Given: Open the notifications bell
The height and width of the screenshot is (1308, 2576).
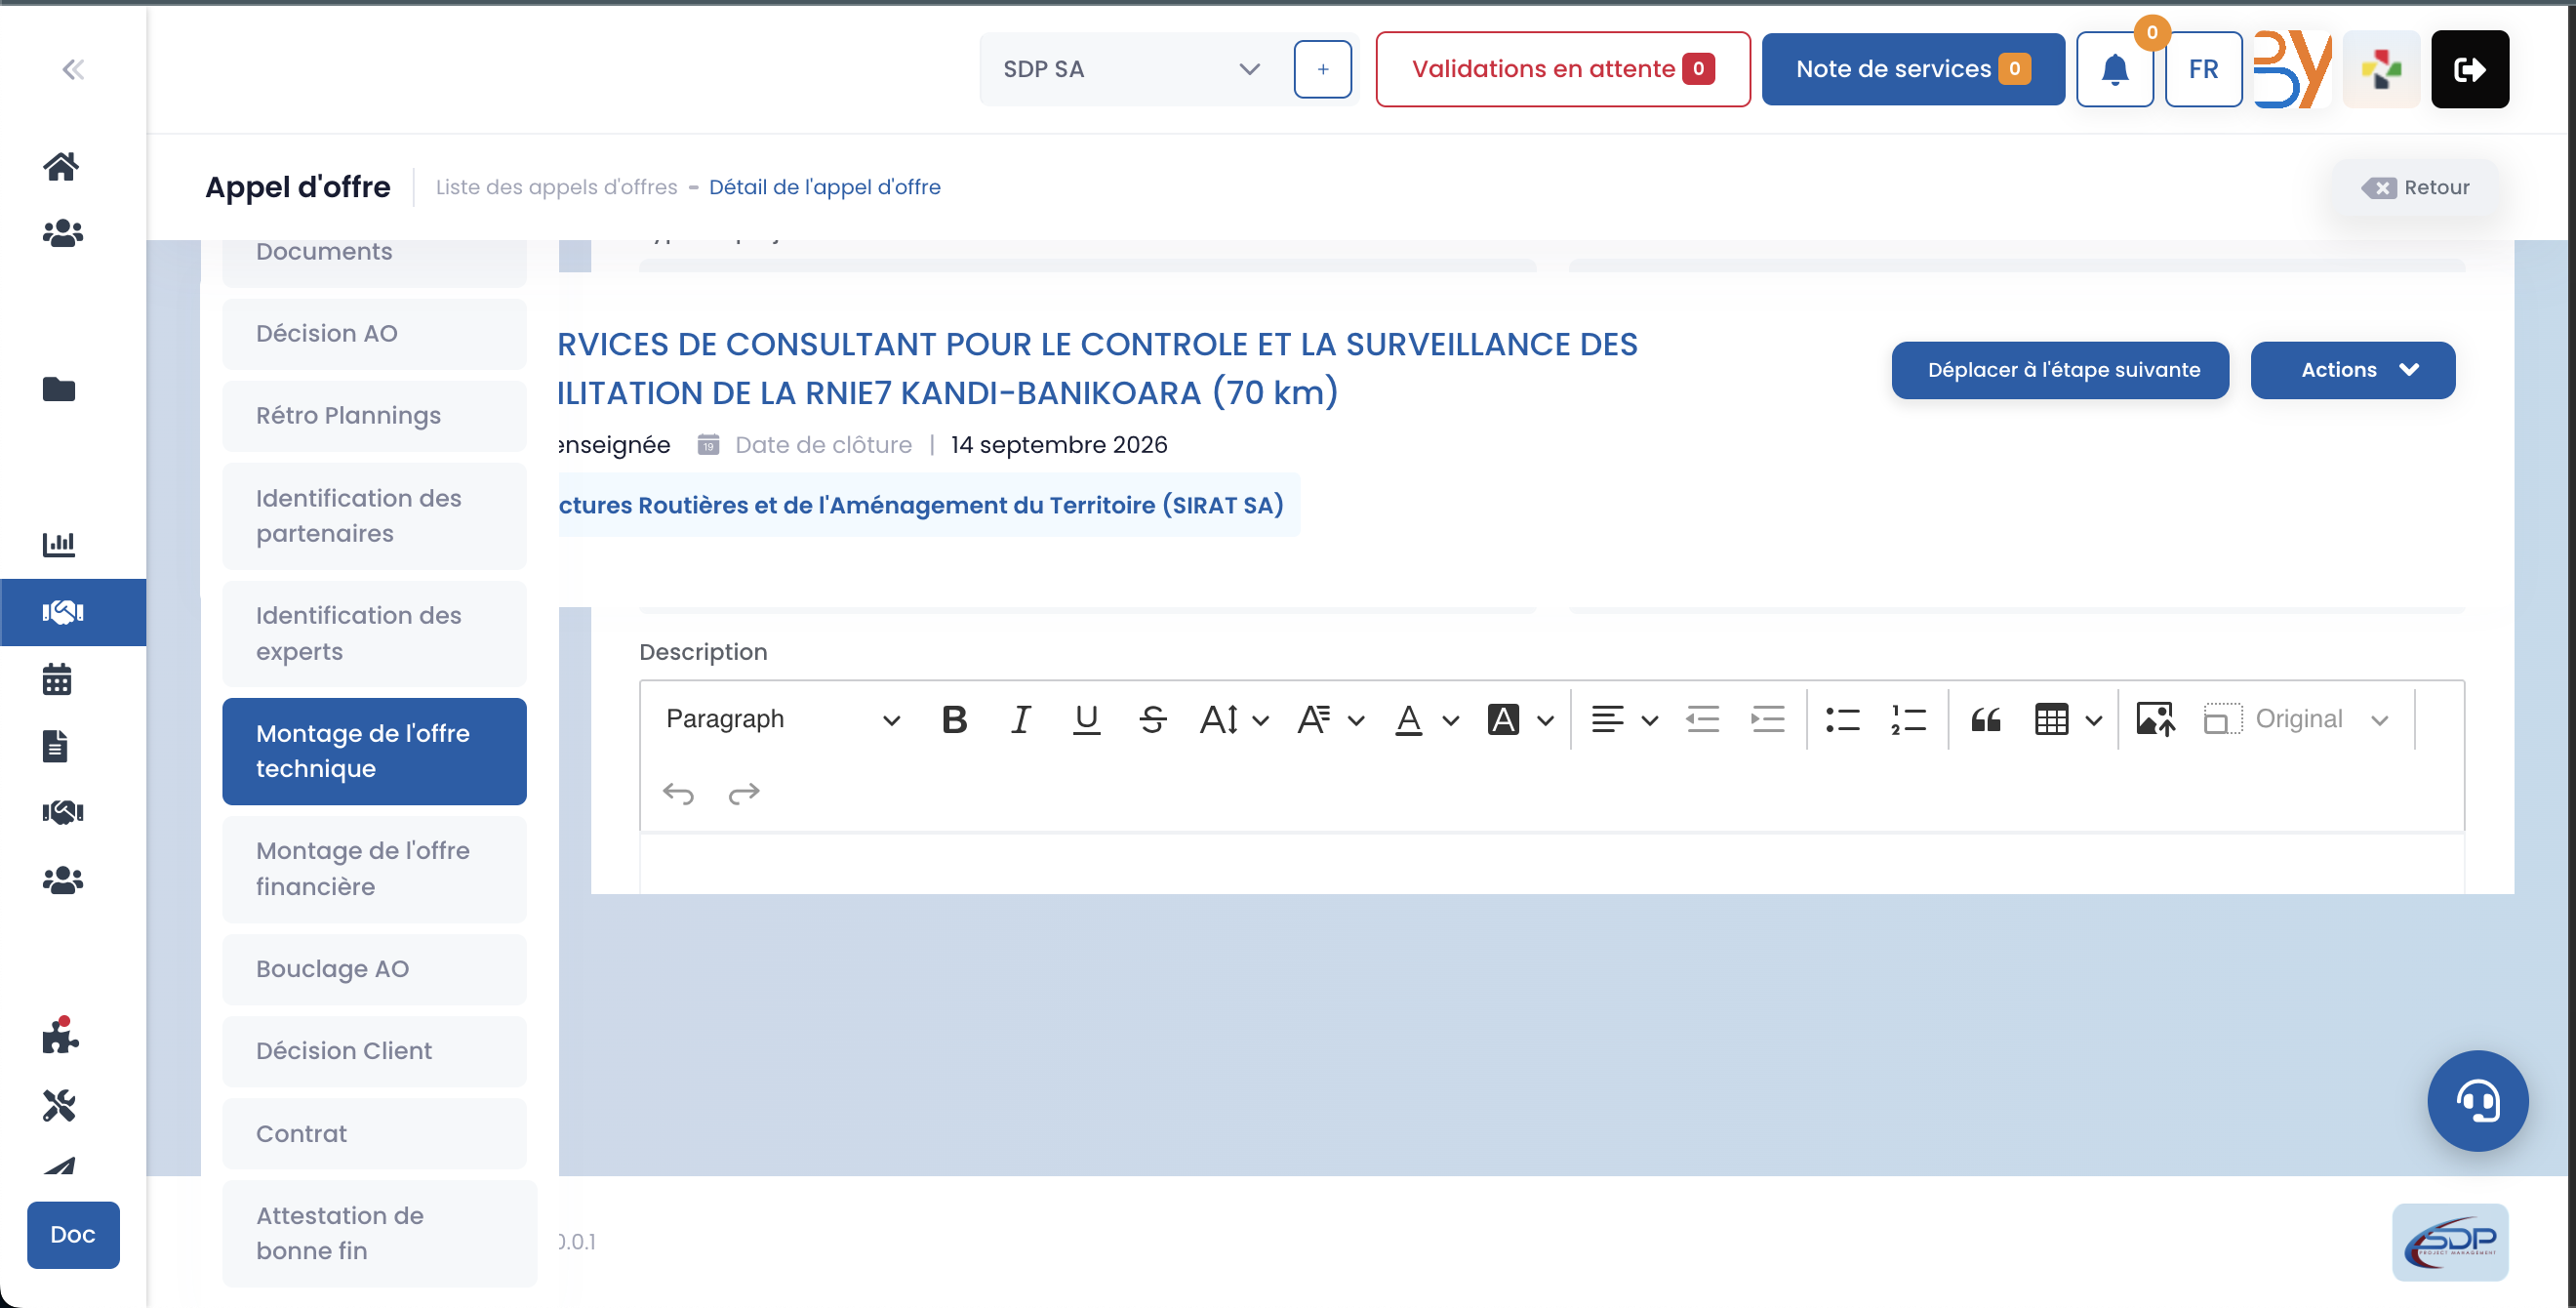Looking at the screenshot, I should tap(2114, 69).
